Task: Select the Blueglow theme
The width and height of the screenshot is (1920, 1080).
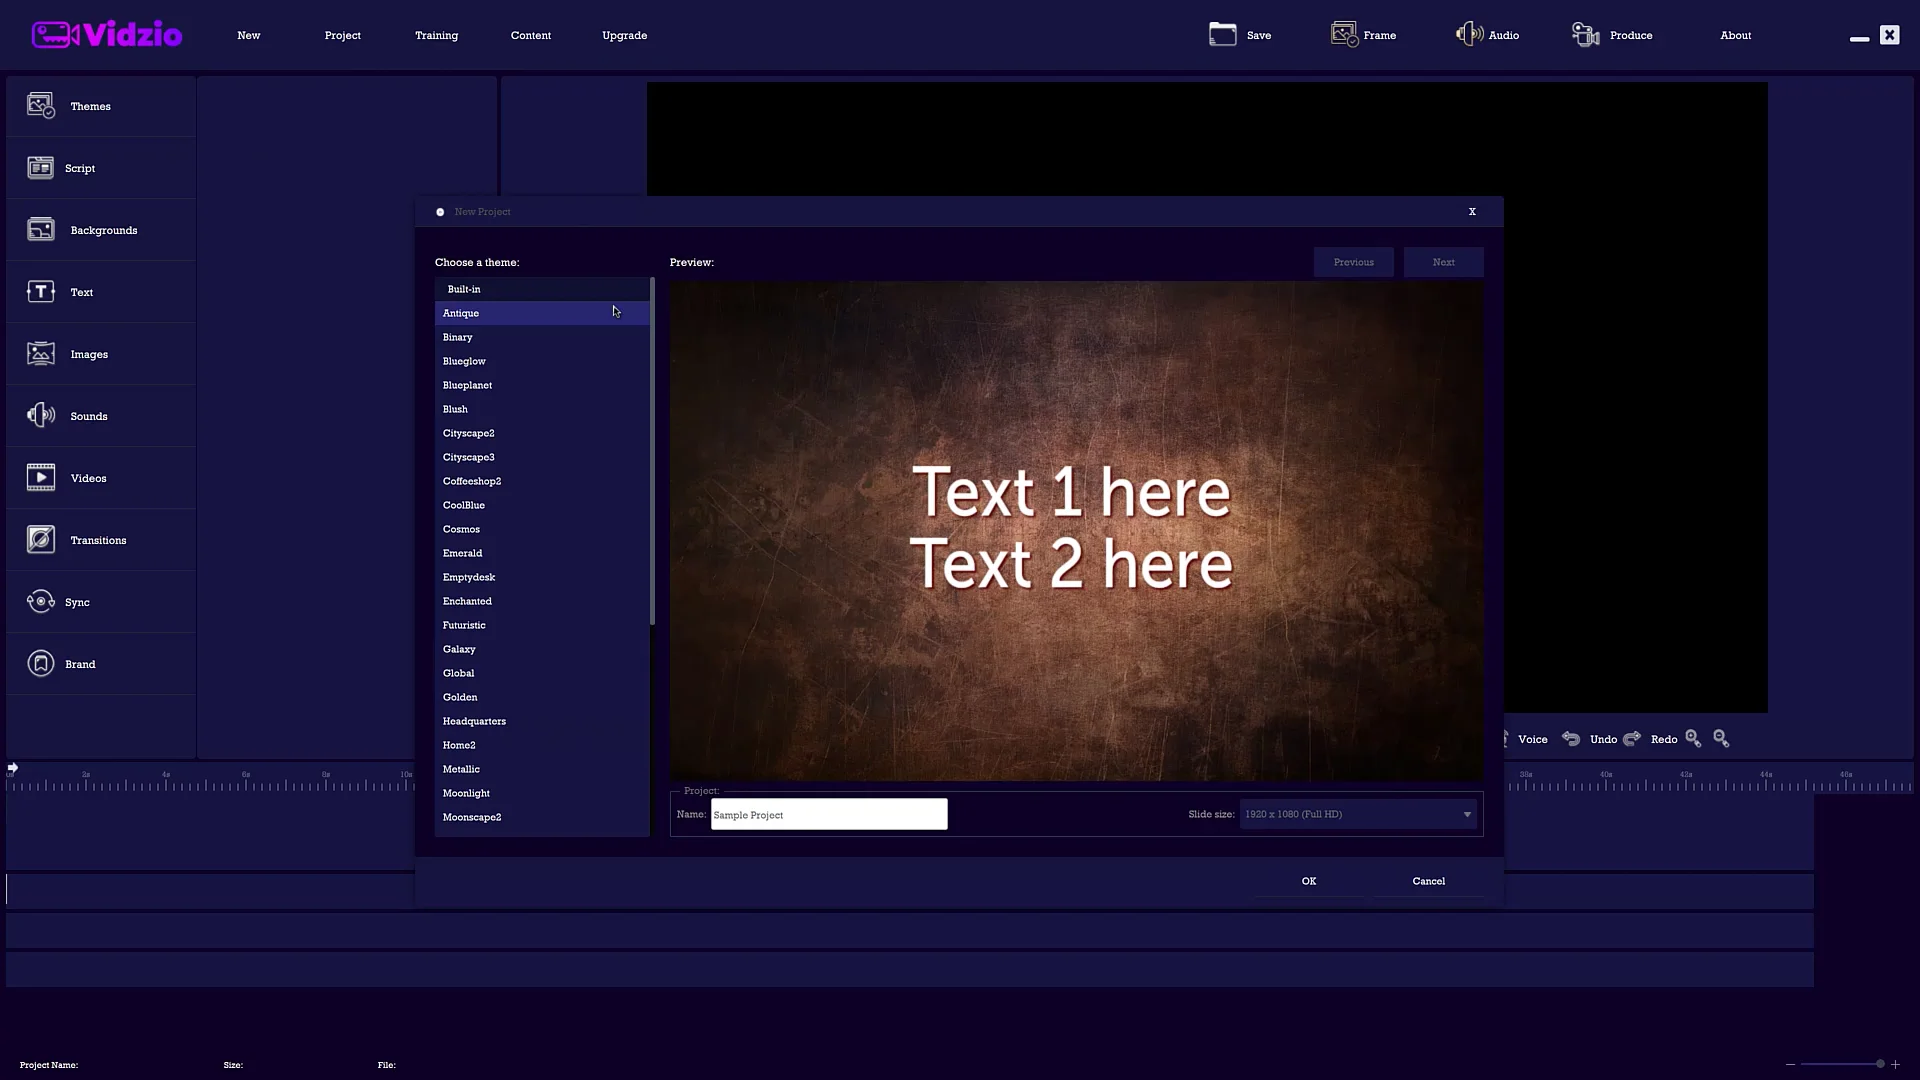Action: (x=542, y=361)
